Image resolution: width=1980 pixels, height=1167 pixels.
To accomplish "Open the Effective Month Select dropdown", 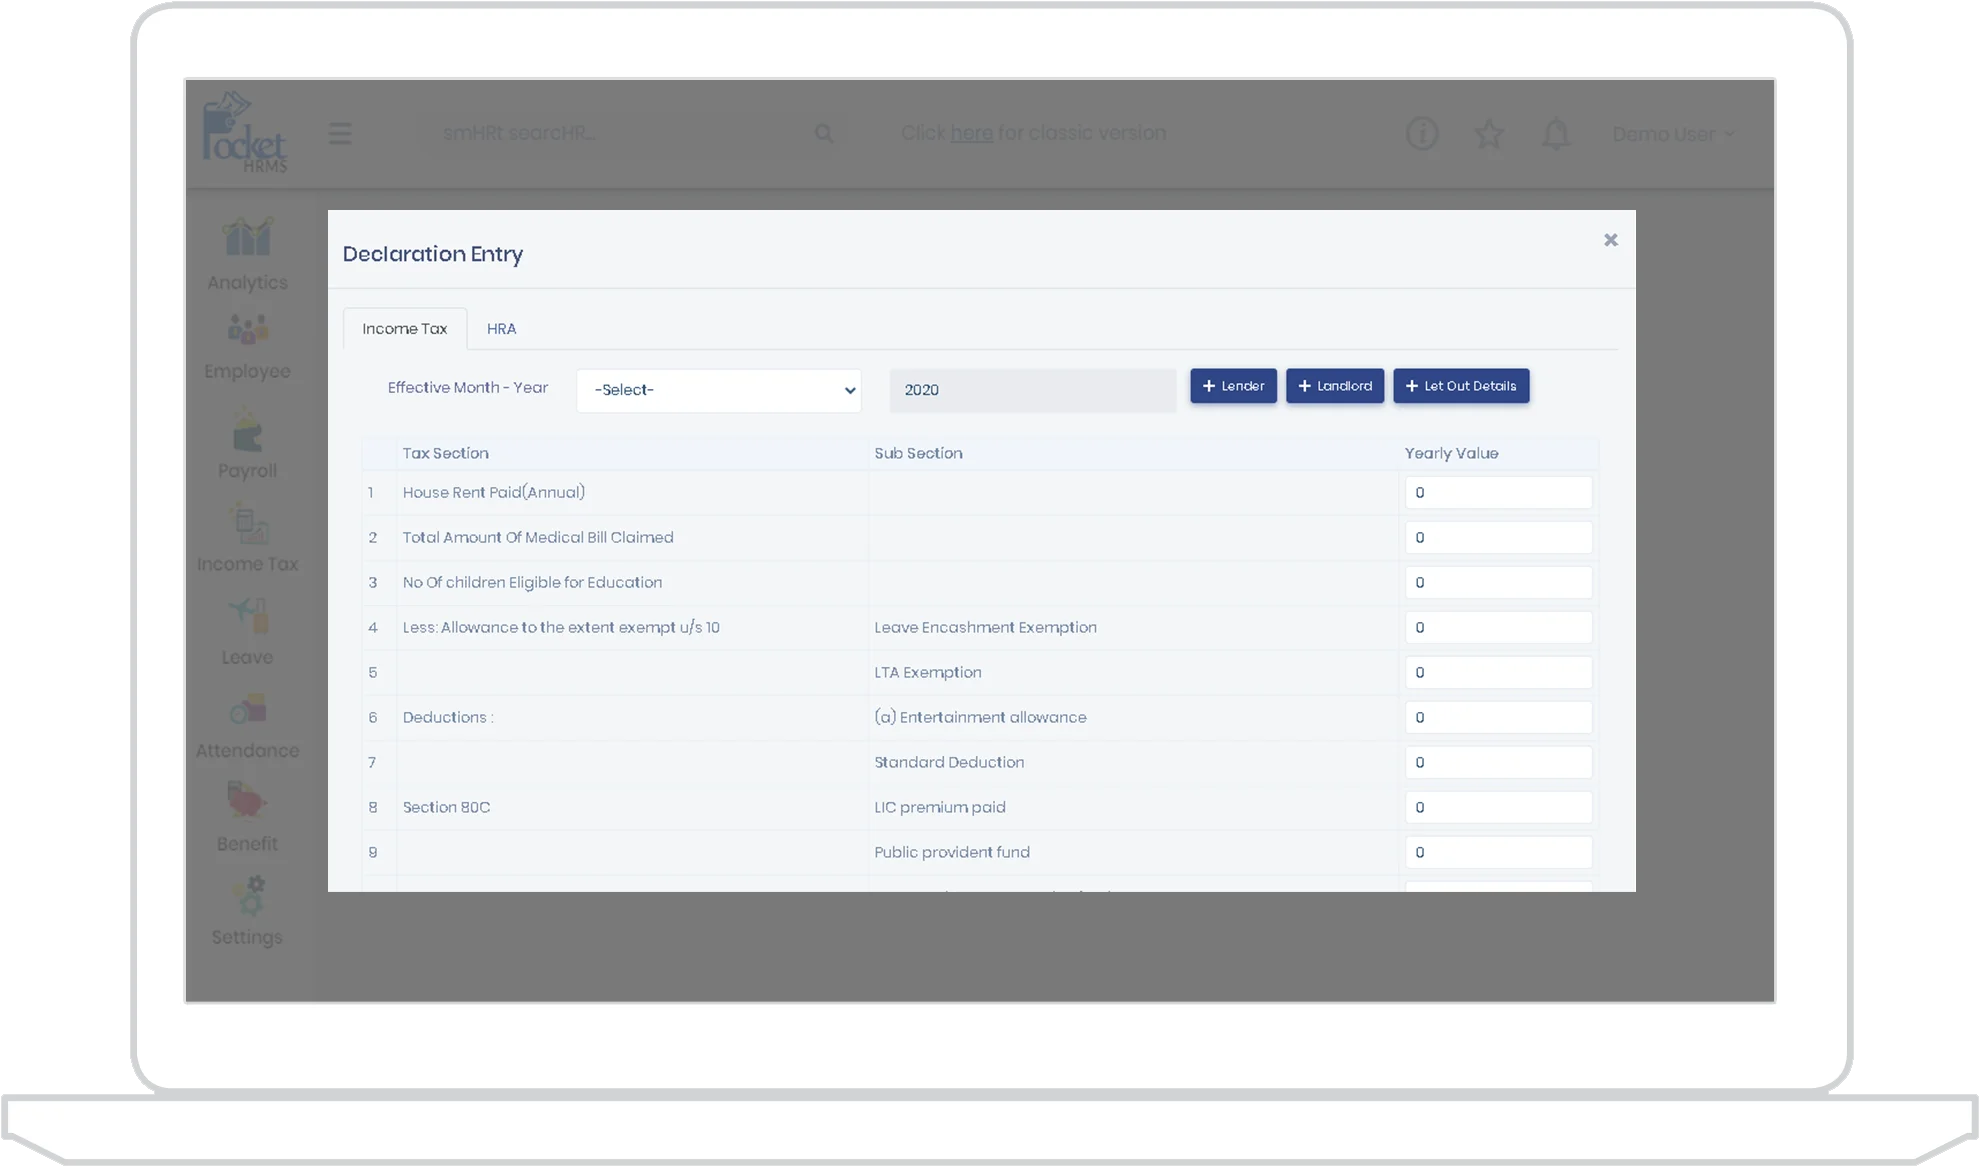I will [719, 390].
